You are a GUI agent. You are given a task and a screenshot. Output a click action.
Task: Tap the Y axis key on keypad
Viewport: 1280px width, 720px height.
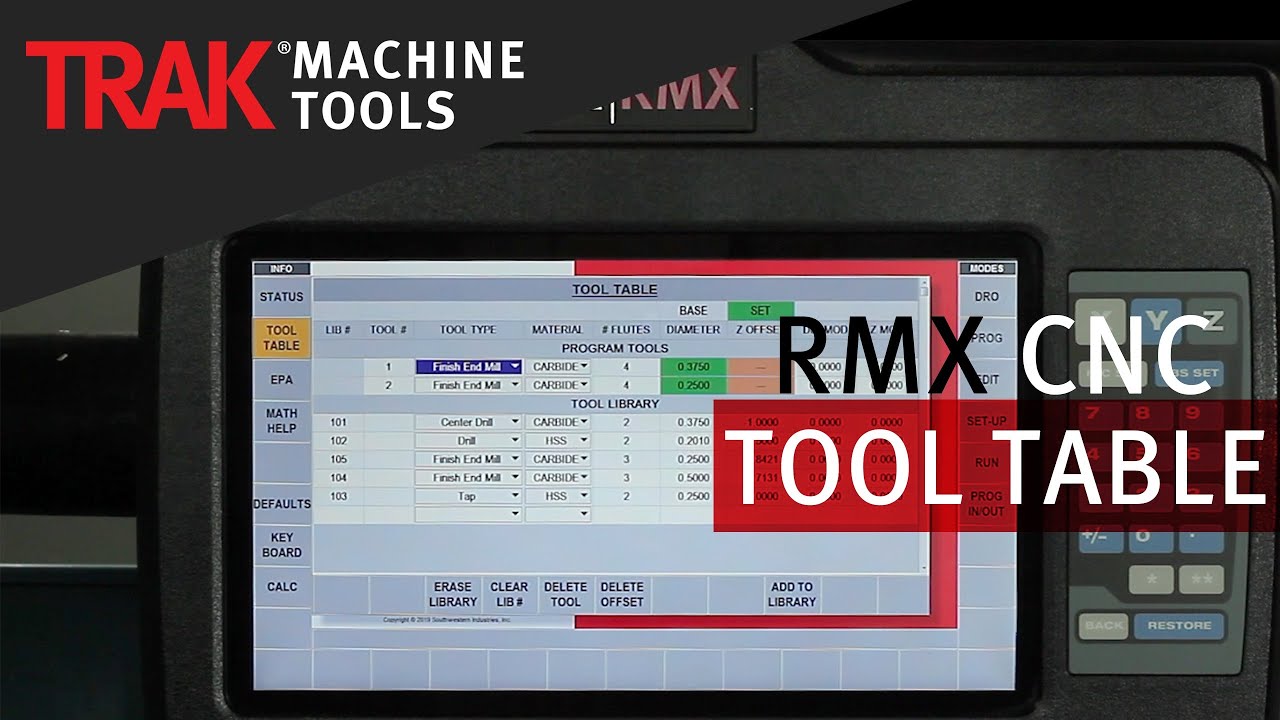pyautogui.click(x=1157, y=321)
